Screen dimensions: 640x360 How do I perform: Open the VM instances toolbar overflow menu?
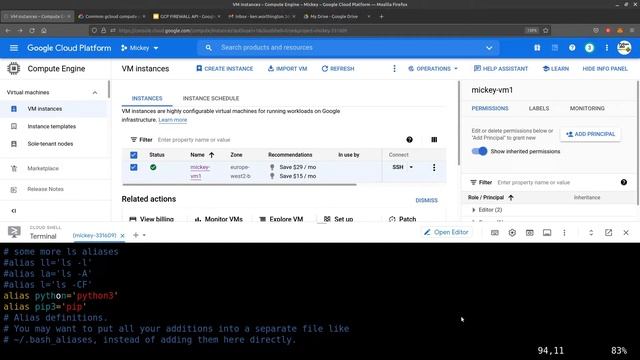tap(394, 69)
